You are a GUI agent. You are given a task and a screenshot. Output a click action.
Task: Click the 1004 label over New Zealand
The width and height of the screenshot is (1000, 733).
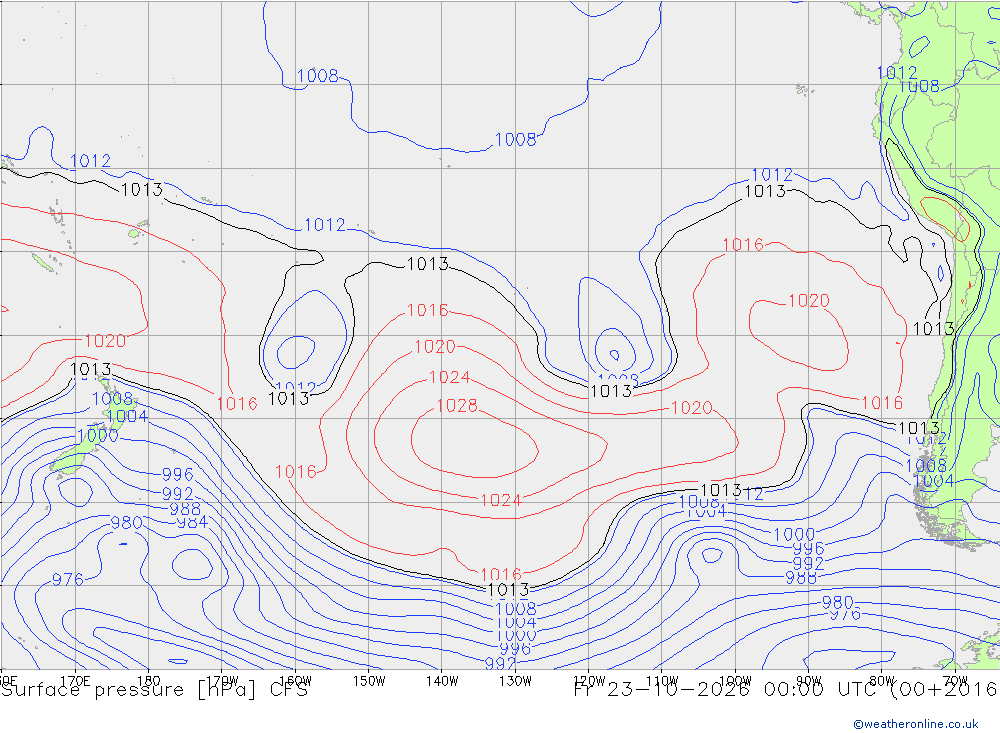(x=127, y=417)
